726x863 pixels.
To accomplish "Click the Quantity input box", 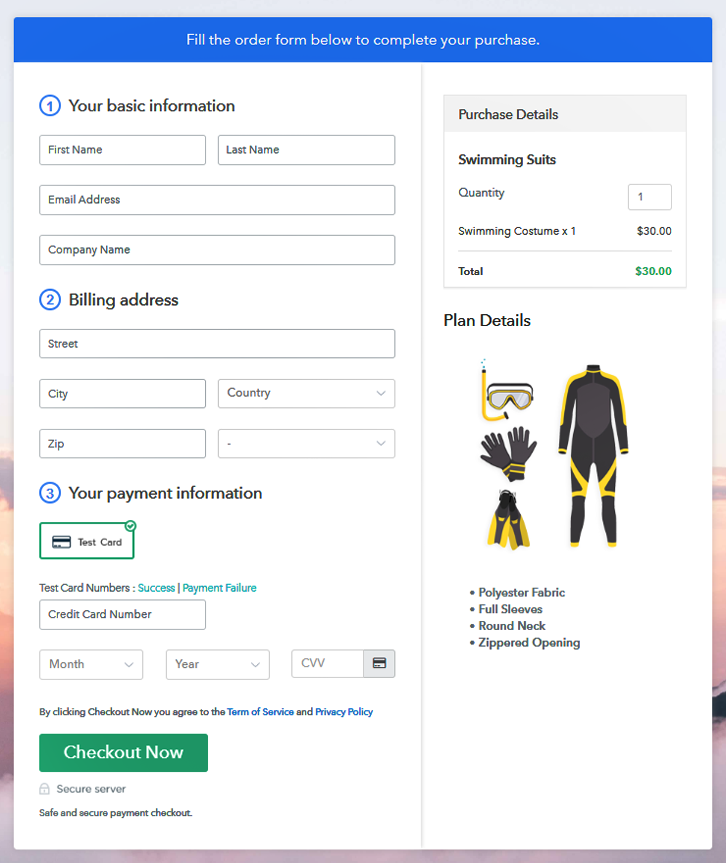I will 649,197.
